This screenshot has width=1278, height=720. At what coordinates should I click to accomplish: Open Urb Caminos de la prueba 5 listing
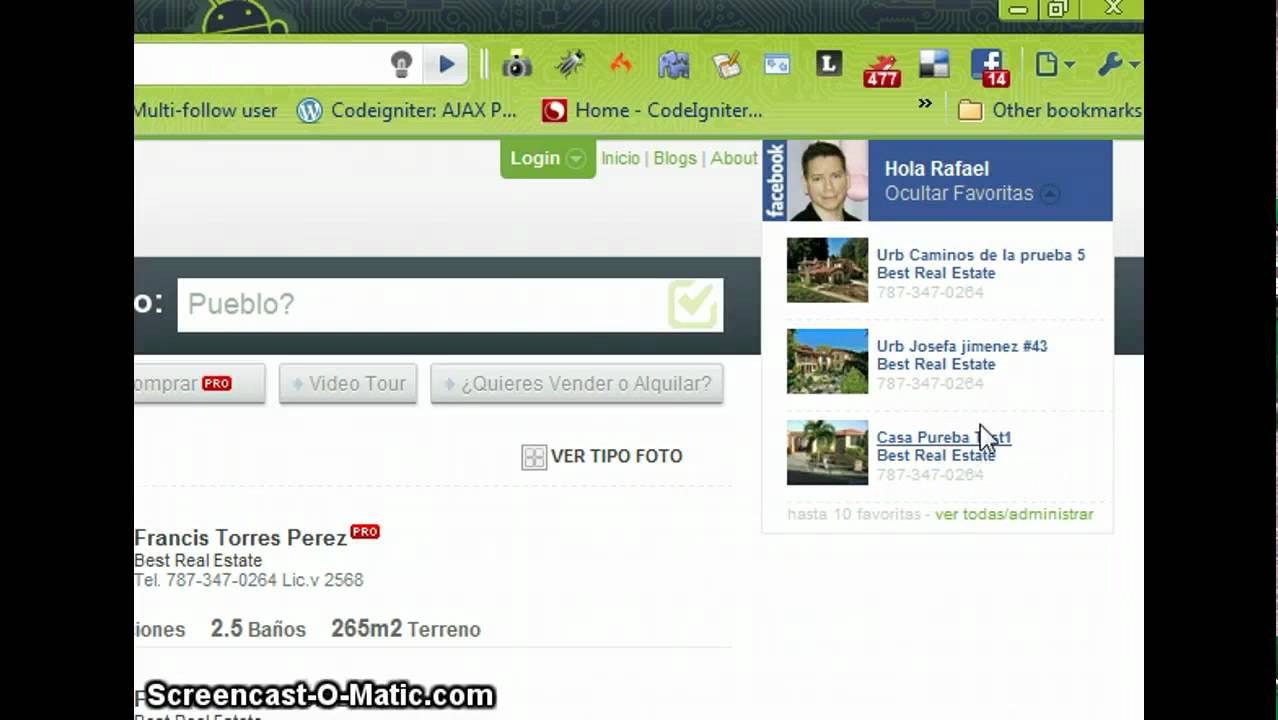(980, 255)
